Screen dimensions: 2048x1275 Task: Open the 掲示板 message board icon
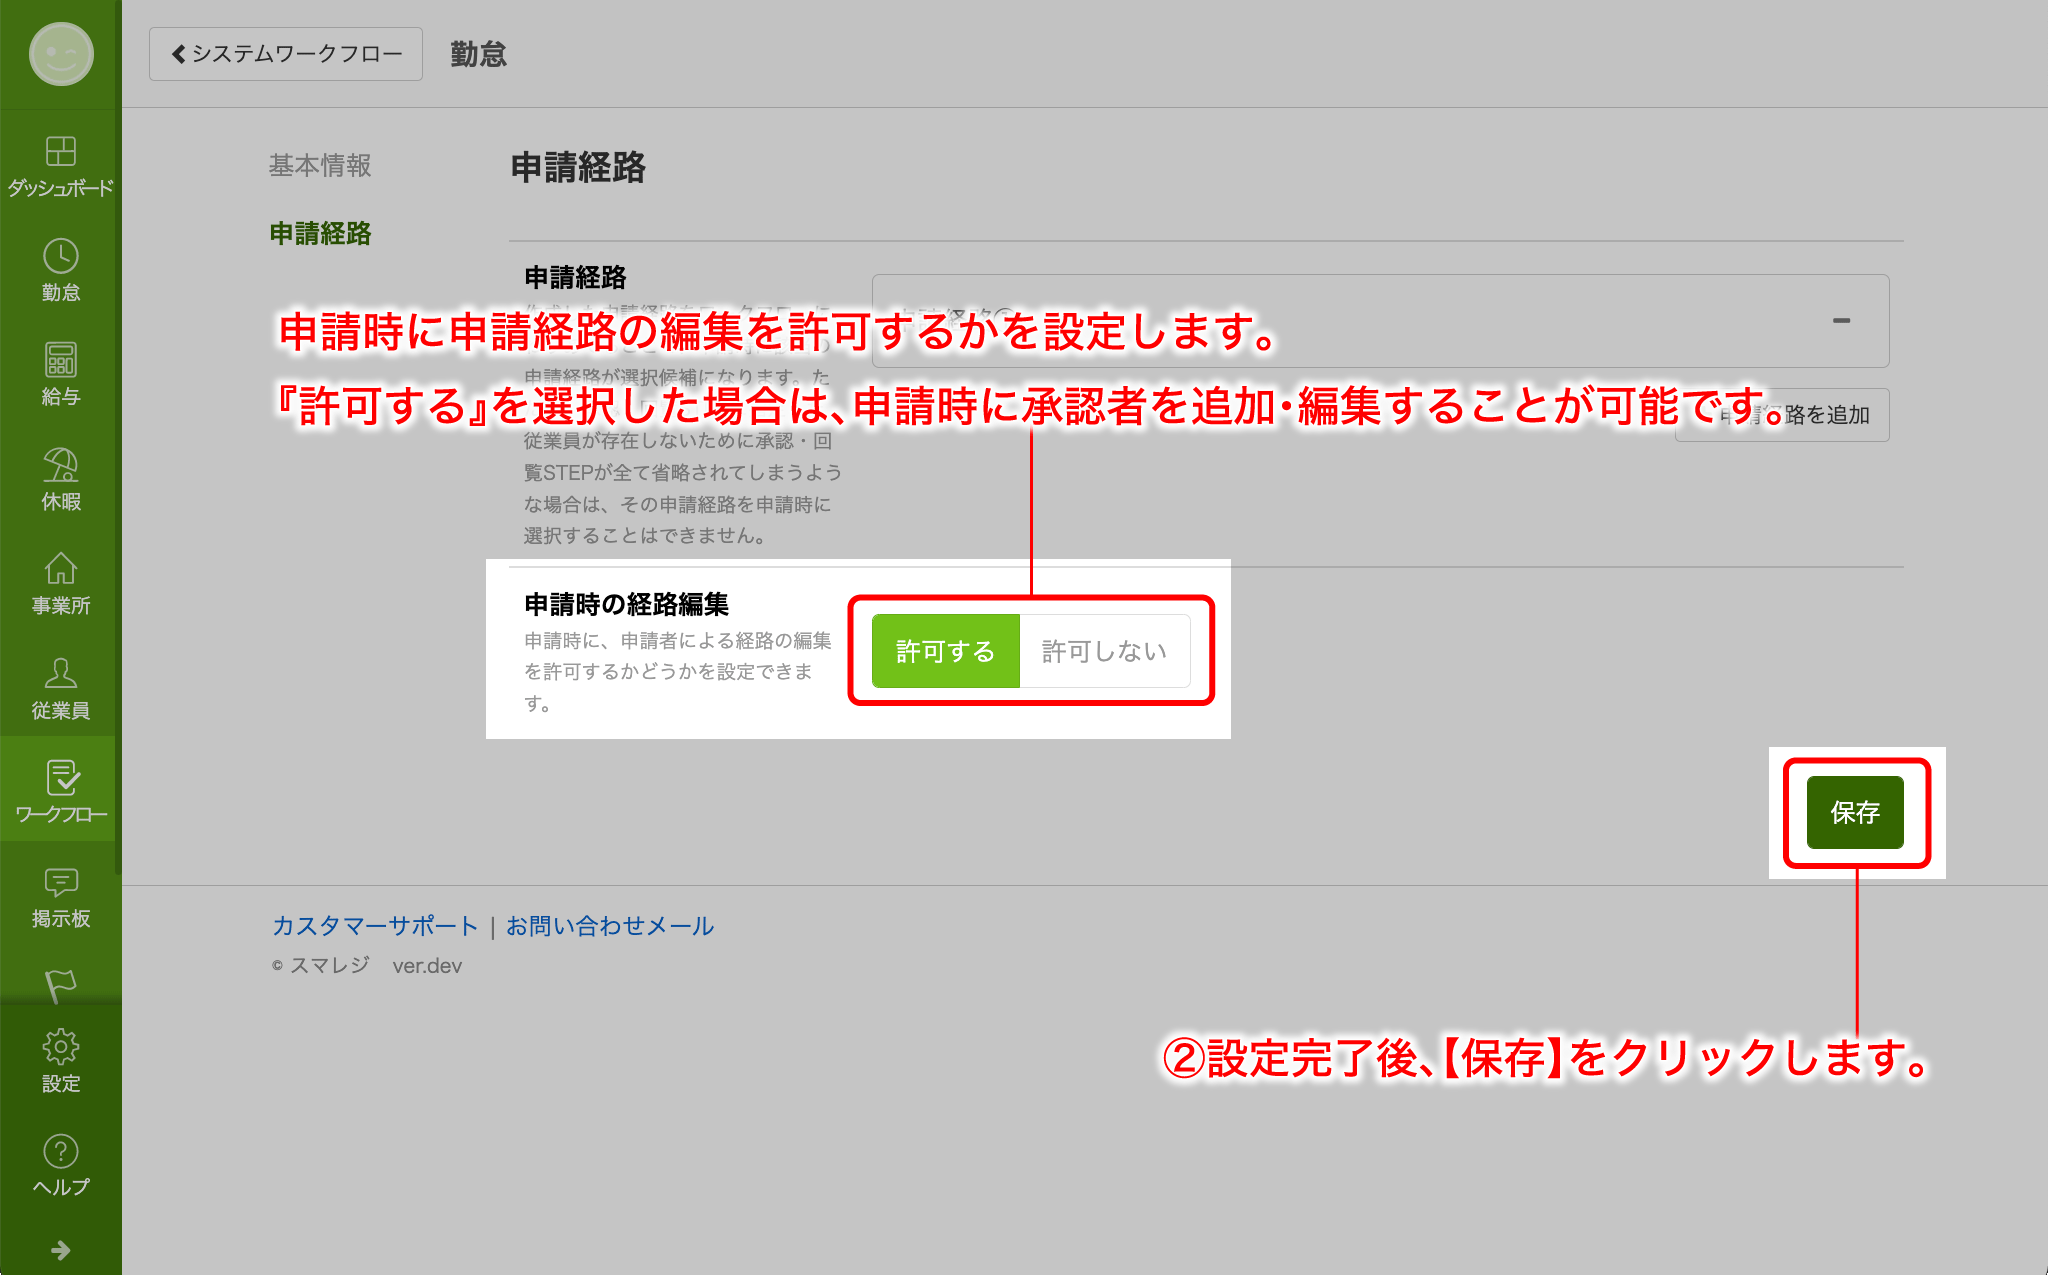[x=61, y=882]
